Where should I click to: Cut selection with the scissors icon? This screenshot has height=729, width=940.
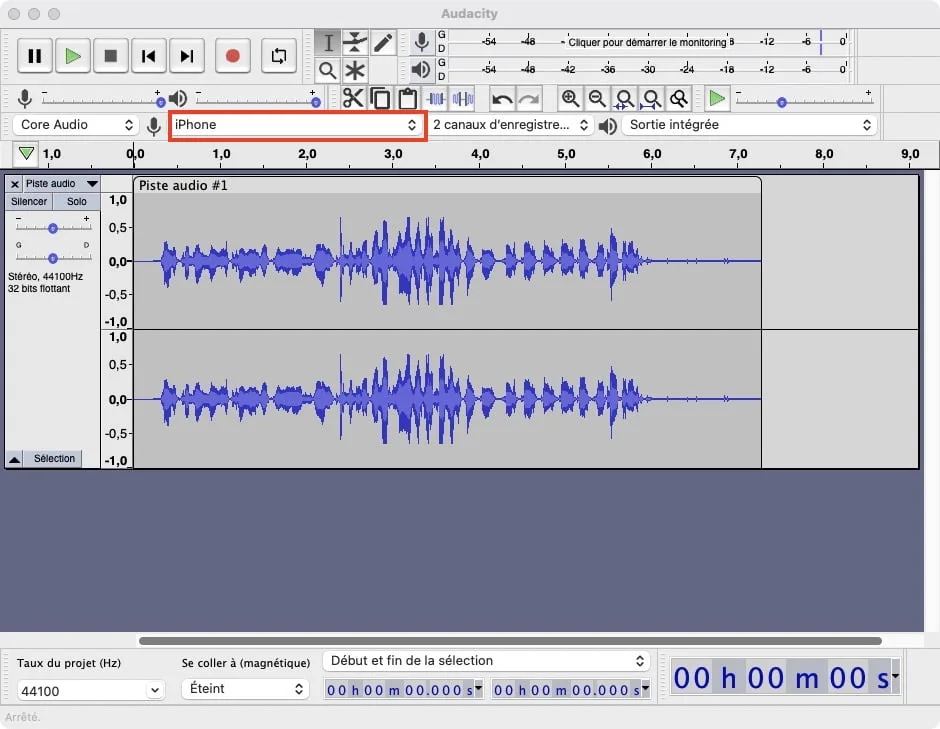pos(353,98)
